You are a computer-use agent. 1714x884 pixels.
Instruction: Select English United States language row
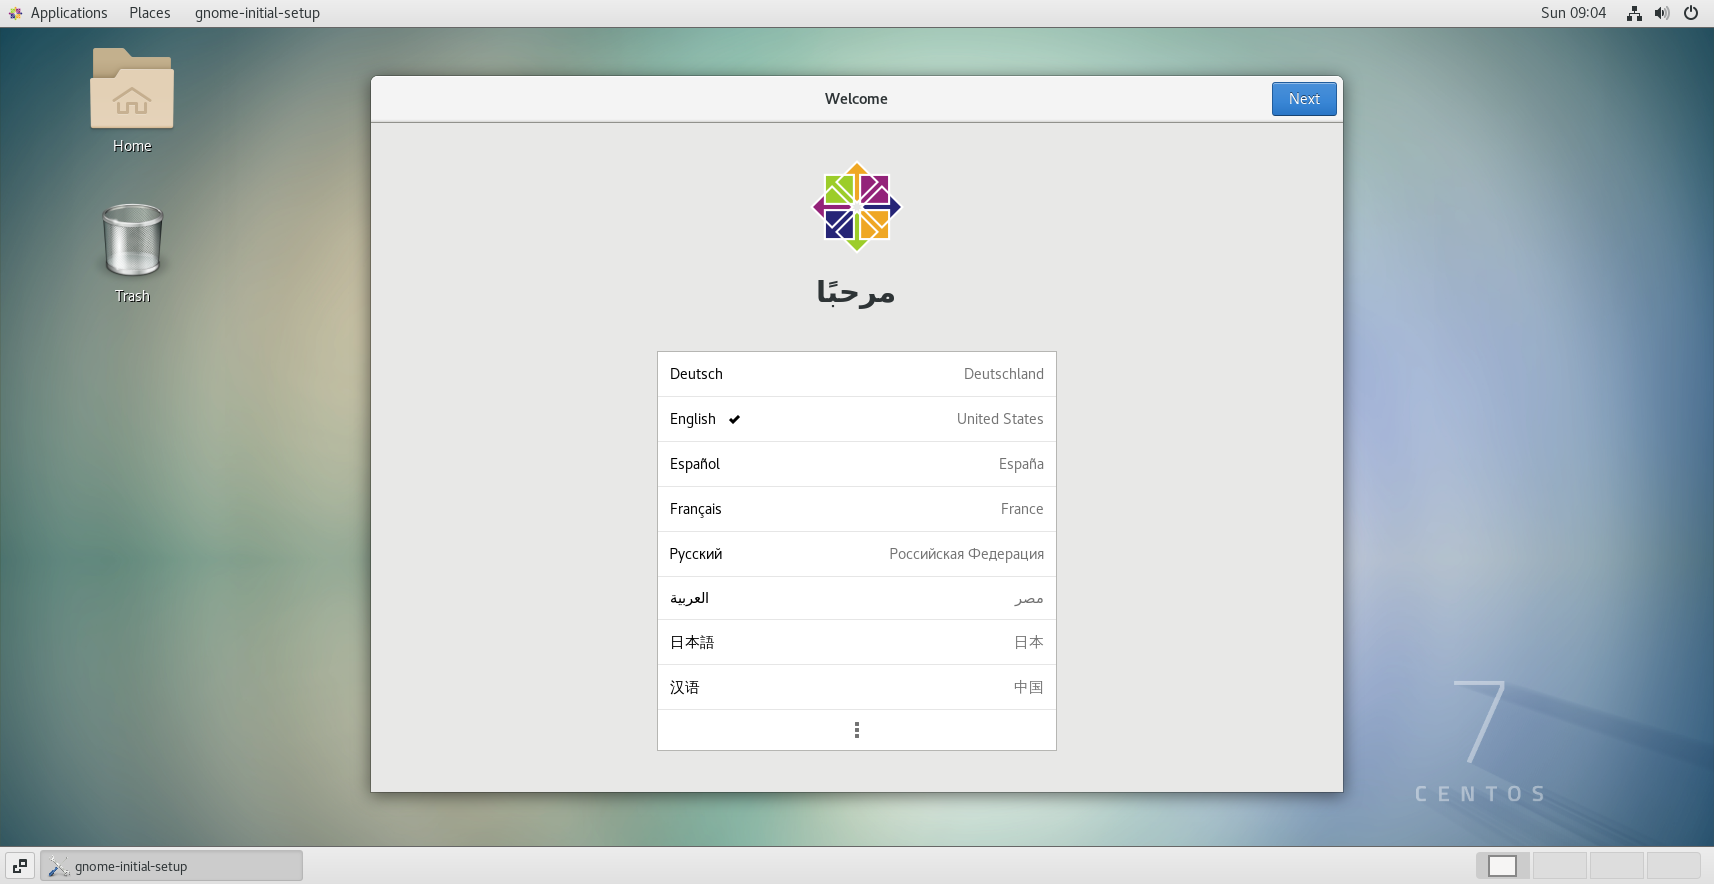click(857, 419)
